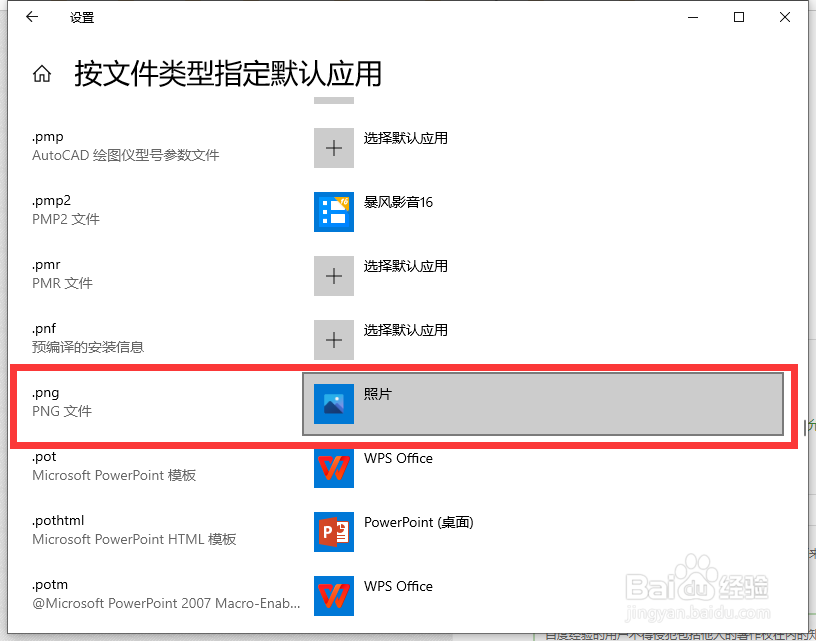Click the Home icon near the page title
The width and height of the screenshot is (816, 641).
[x=41, y=72]
